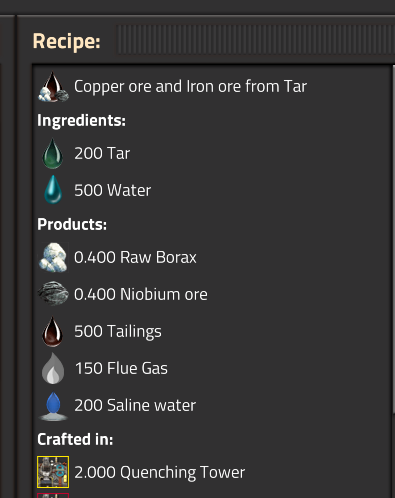Open the '0.400 Raw Borax' product entry

[135, 257]
